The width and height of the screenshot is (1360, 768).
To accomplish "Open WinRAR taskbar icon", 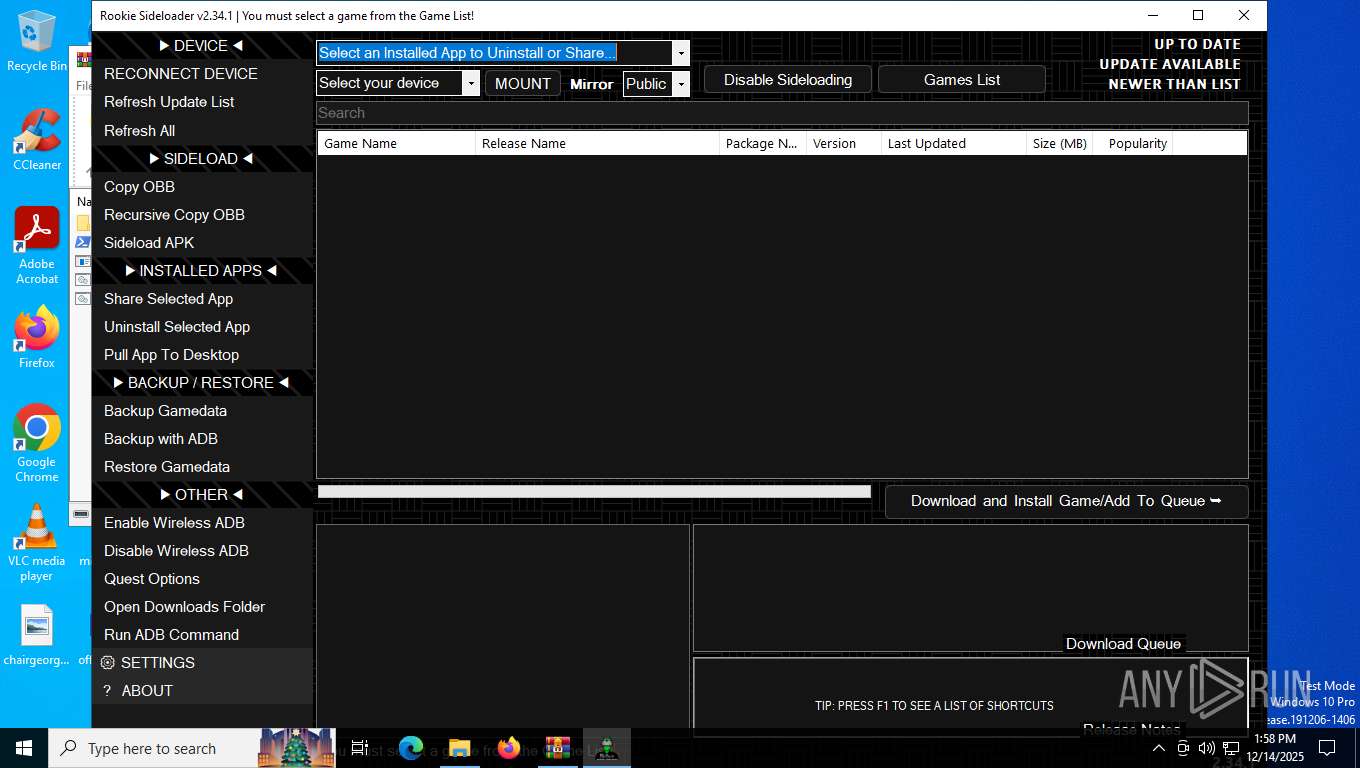I will pyautogui.click(x=557, y=748).
